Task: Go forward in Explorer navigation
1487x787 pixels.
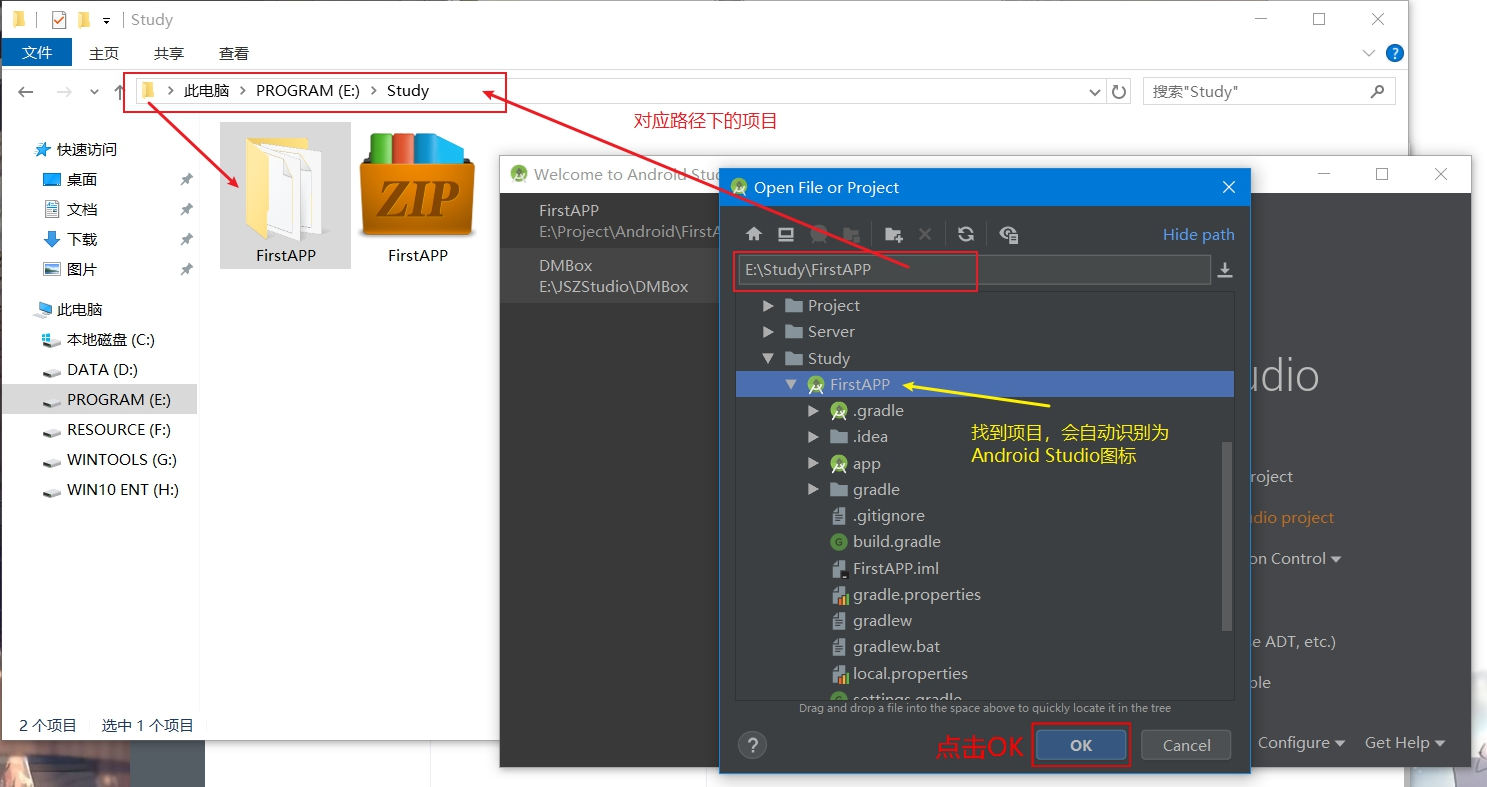Action: (x=63, y=91)
